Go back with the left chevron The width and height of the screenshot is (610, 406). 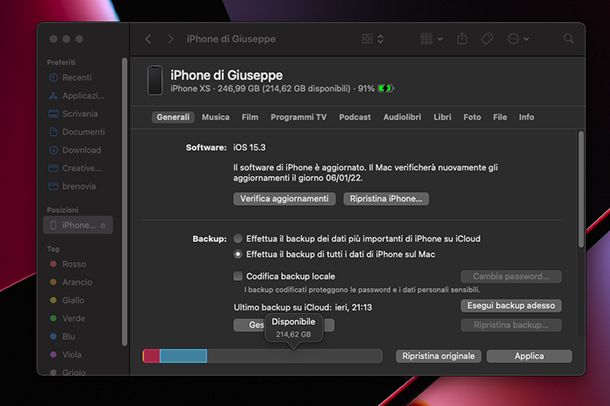point(148,39)
